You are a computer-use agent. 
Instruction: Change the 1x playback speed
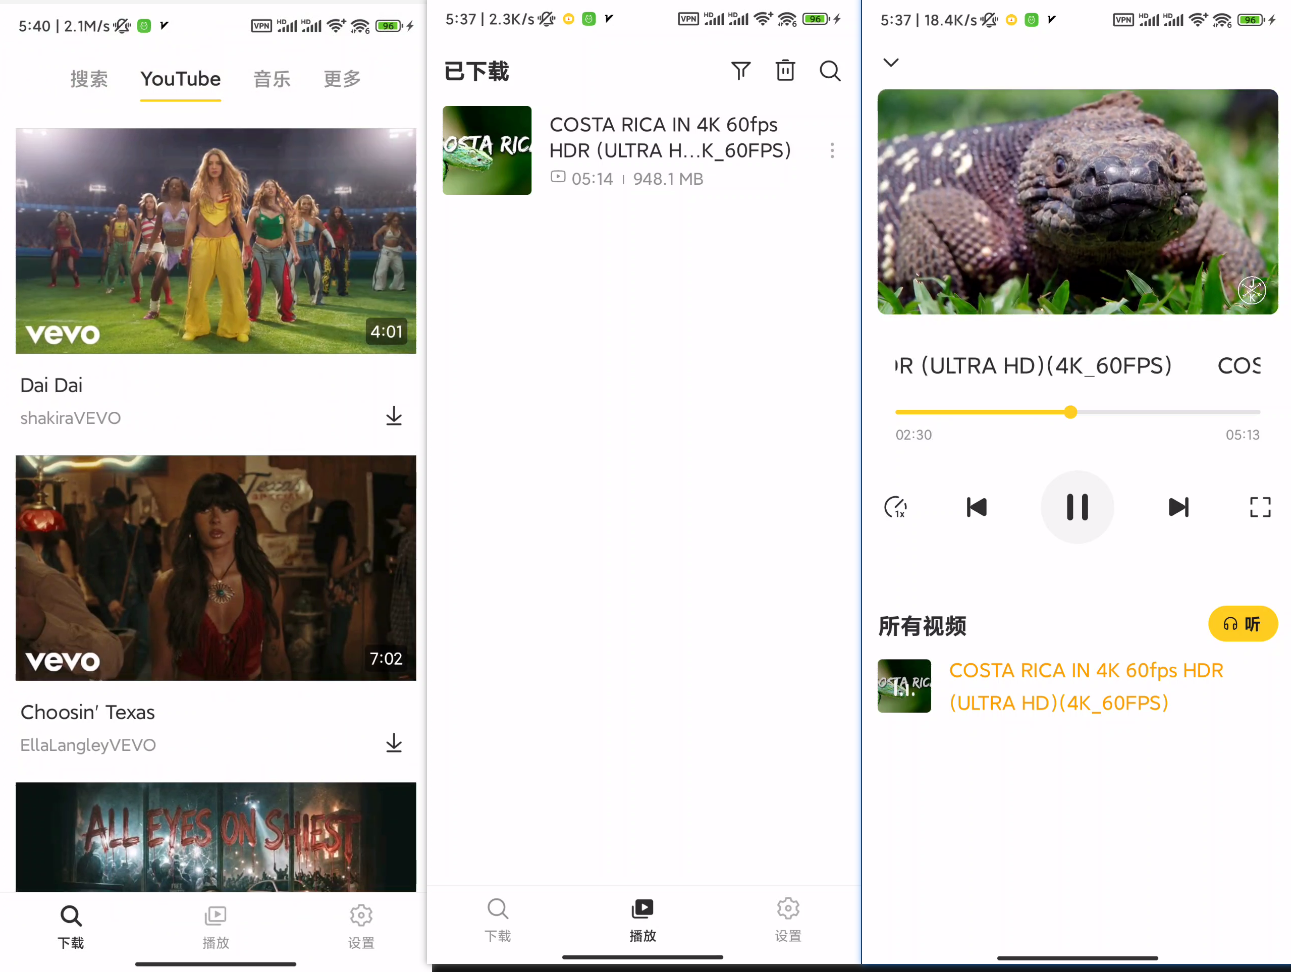click(896, 507)
